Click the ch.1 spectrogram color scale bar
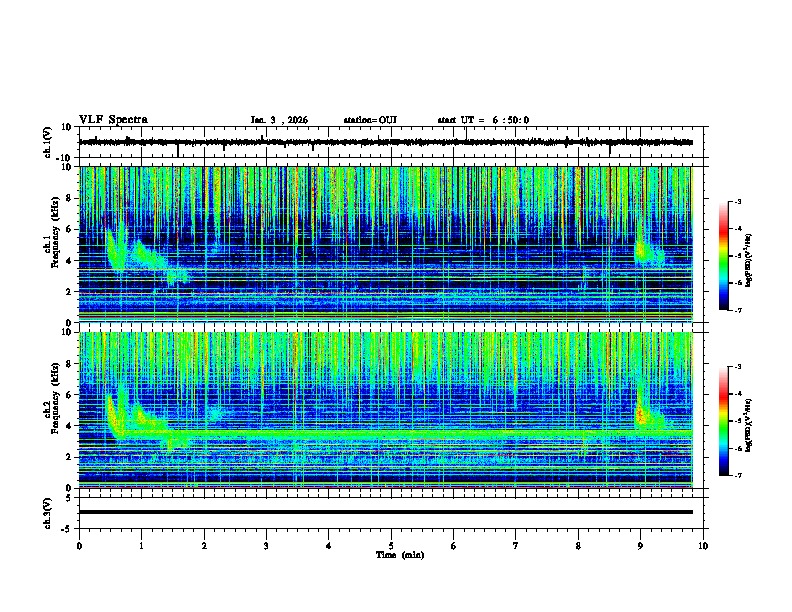 723,256
